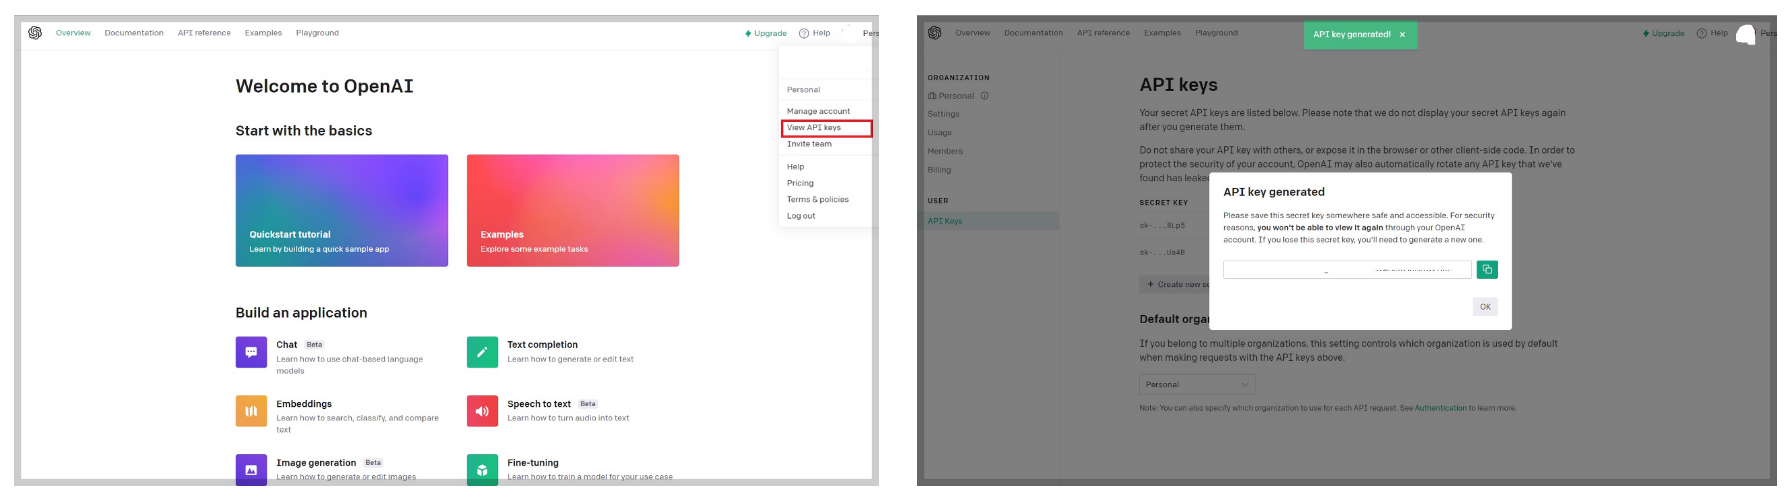Viewport: 1791px width, 500px height.
Task: Follow the Authentication link in note
Action: pyautogui.click(x=1440, y=408)
